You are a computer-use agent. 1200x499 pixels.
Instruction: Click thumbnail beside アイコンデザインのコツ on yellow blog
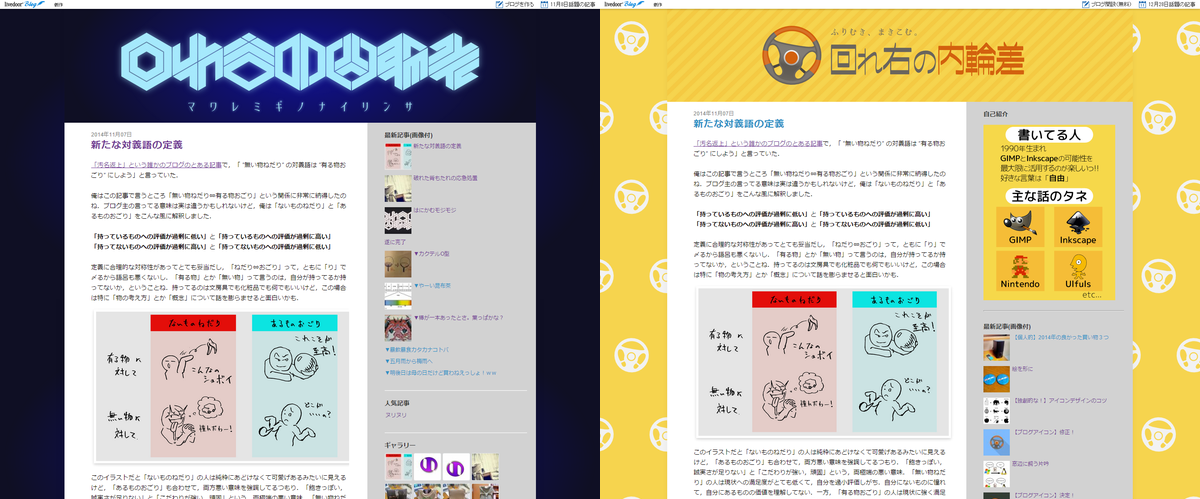click(x=996, y=410)
